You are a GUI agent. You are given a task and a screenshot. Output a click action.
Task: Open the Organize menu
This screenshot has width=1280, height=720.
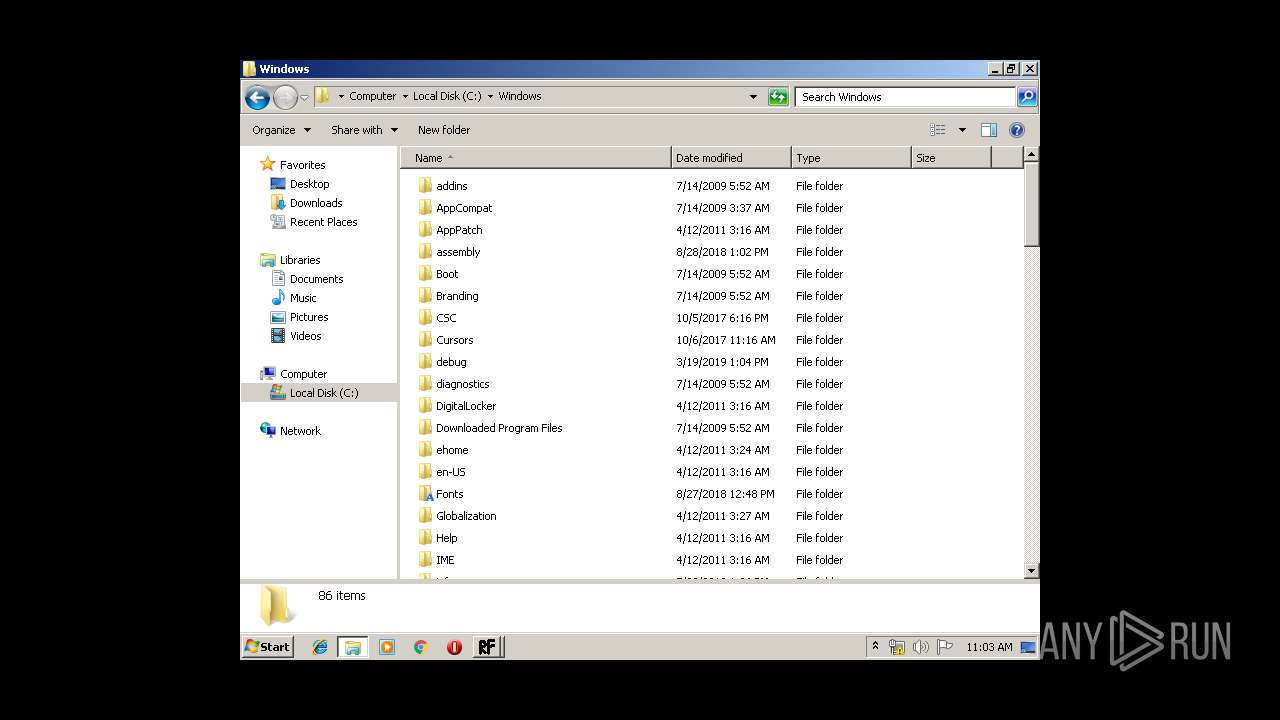pos(281,130)
